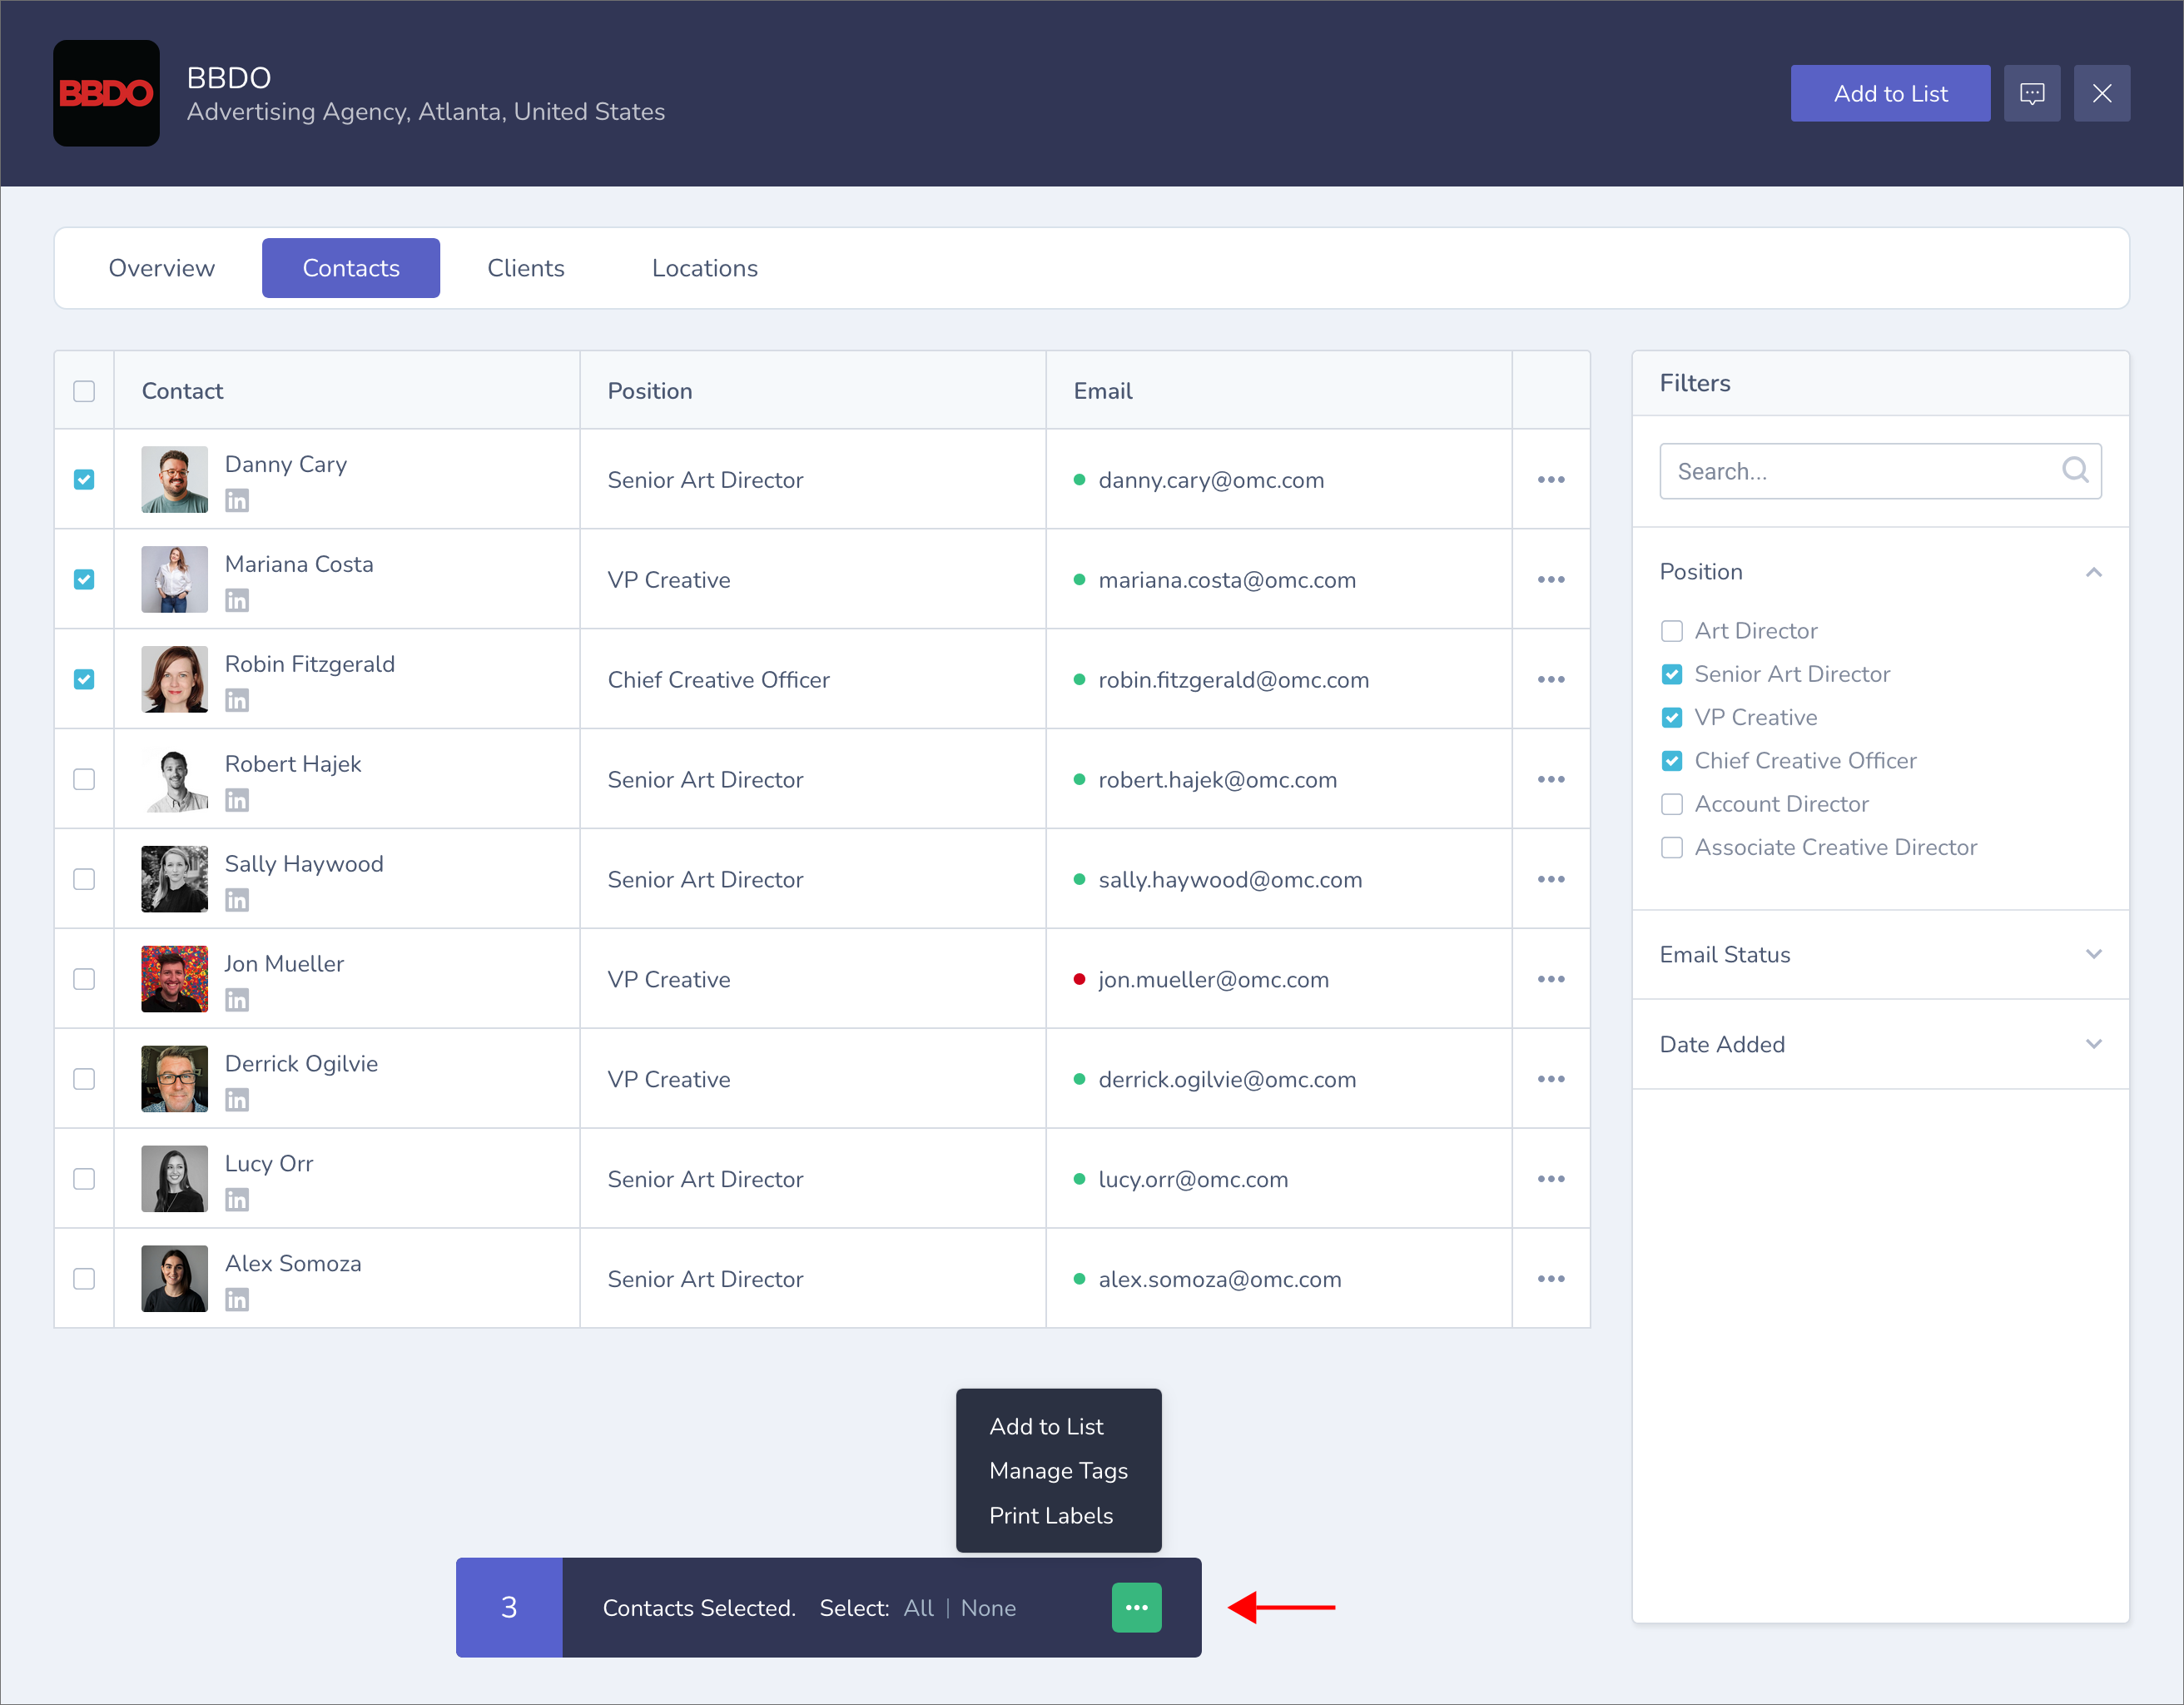This screenshot has width=2184, height=1705.
Task: Open Danny Cary's LinkedIn profile icon
Action: pos(237,500)
